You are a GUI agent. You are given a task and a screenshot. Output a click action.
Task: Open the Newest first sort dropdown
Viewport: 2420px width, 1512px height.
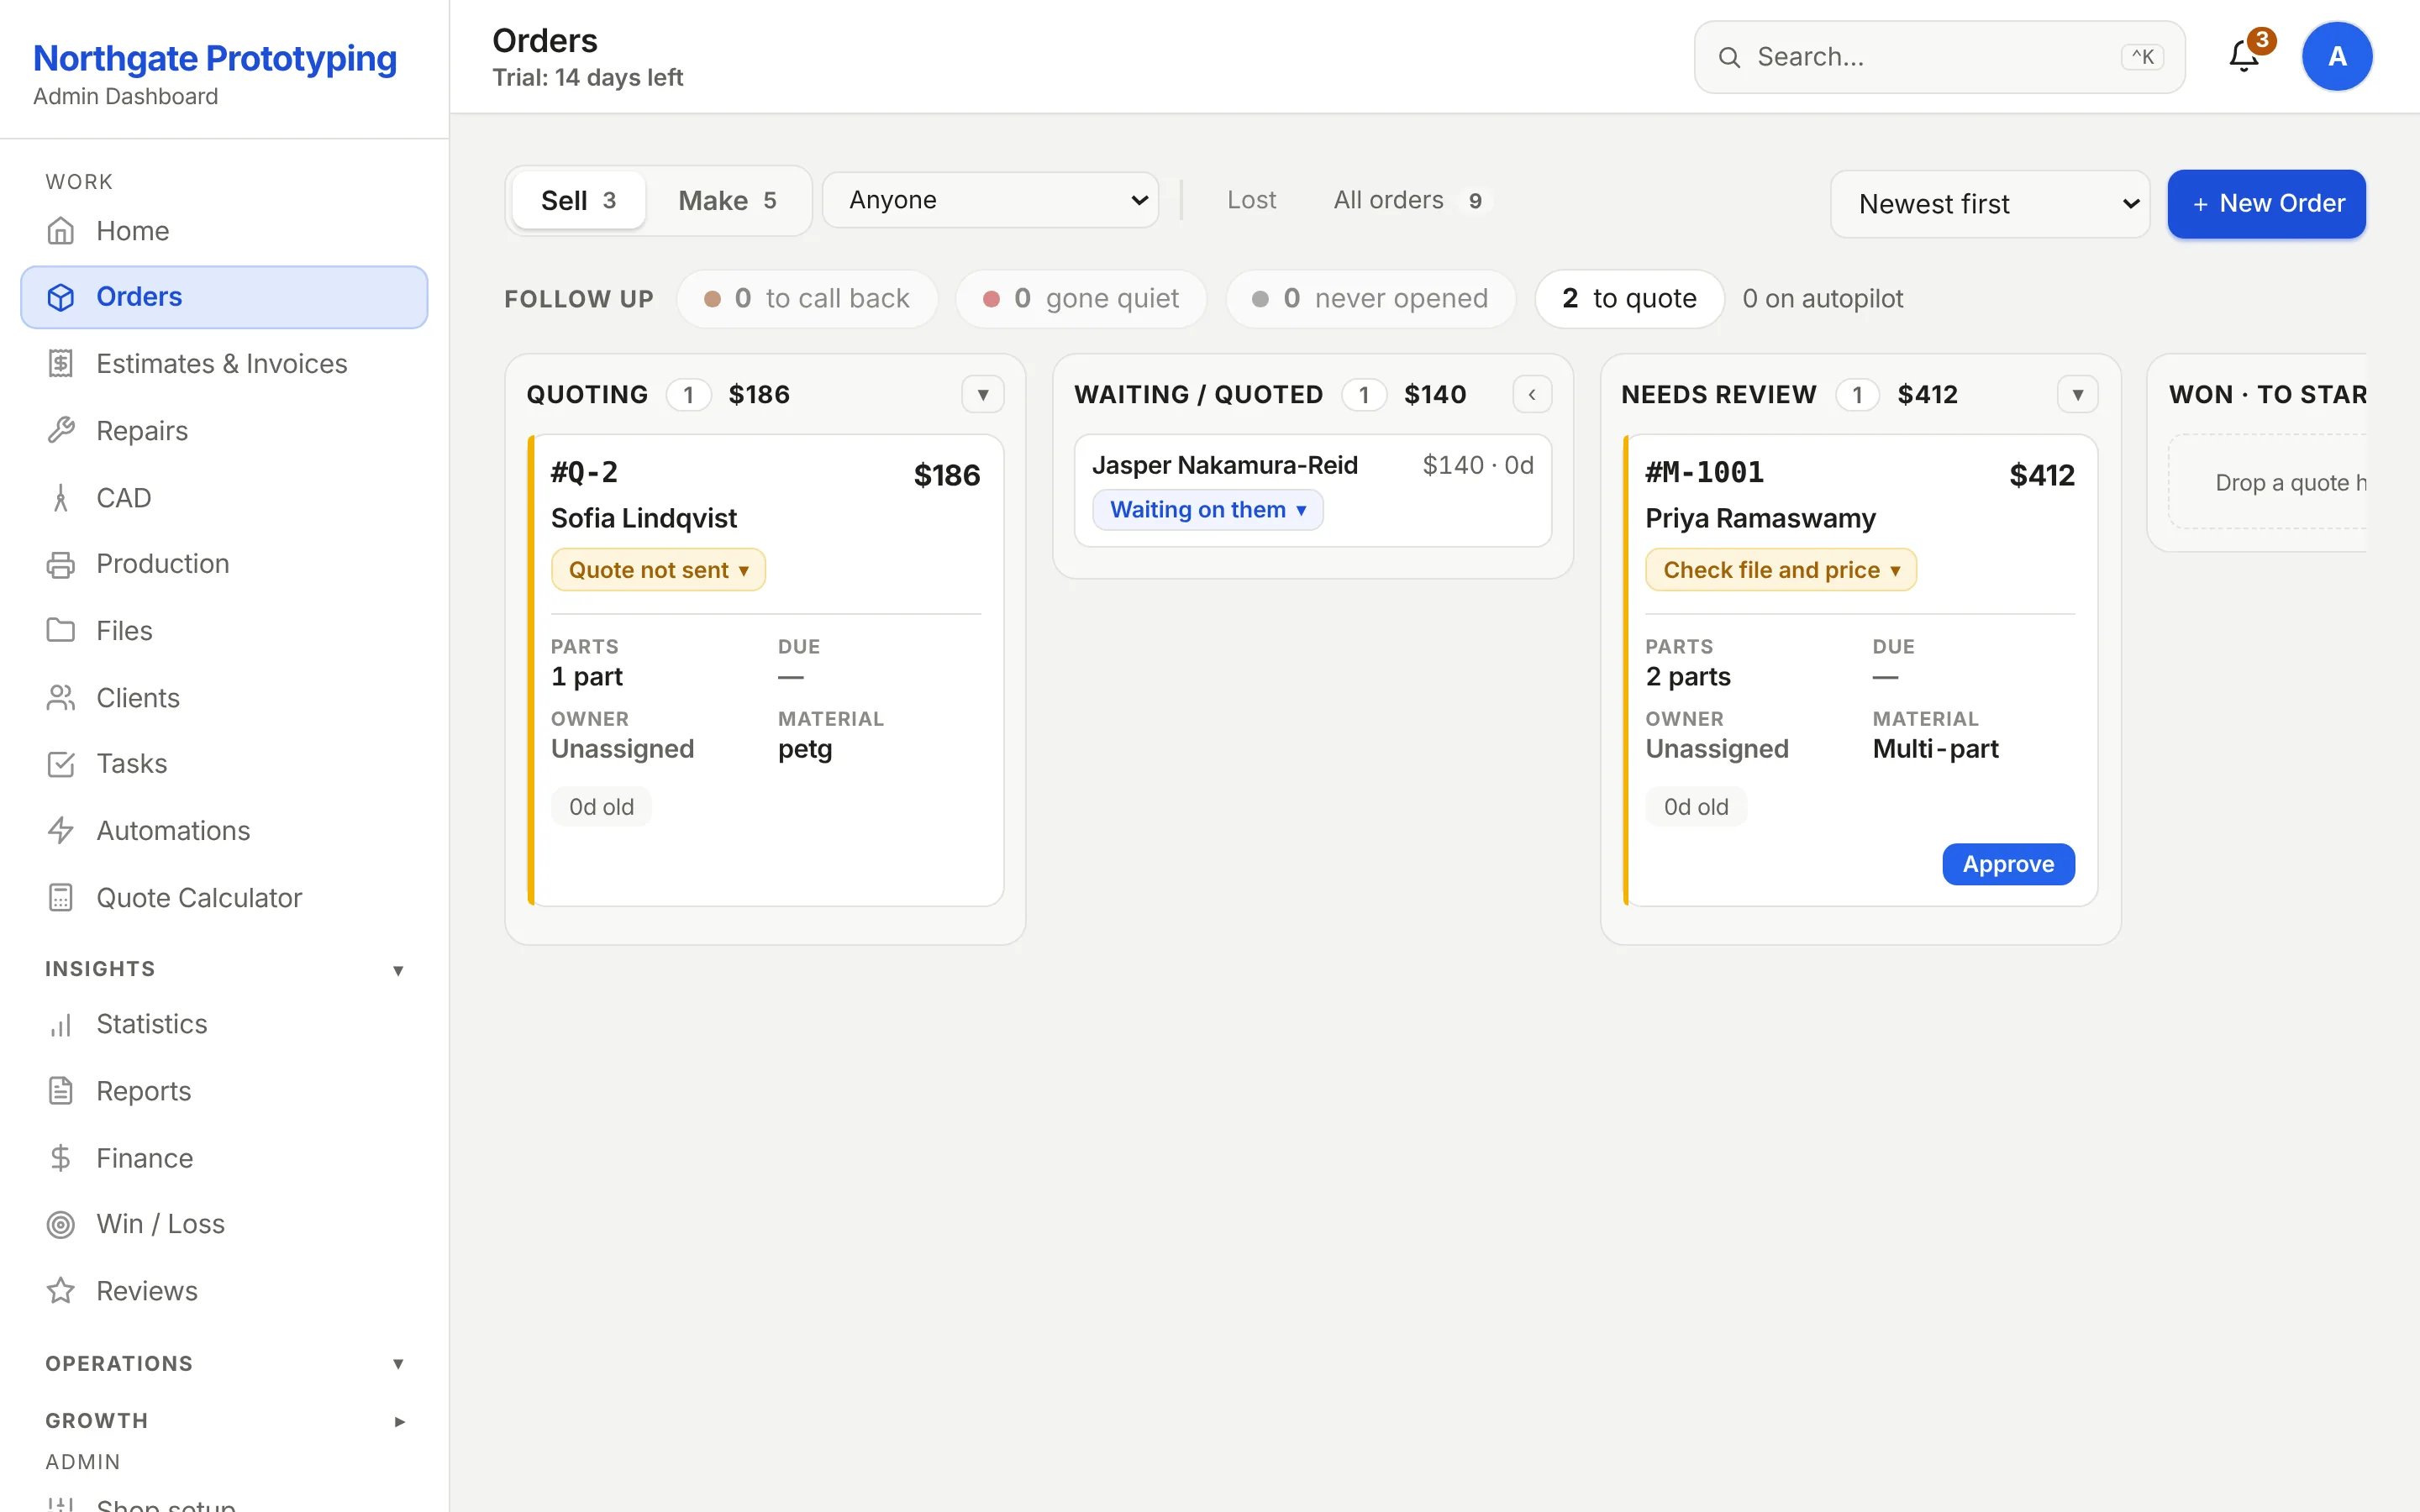coord(1990,204)
